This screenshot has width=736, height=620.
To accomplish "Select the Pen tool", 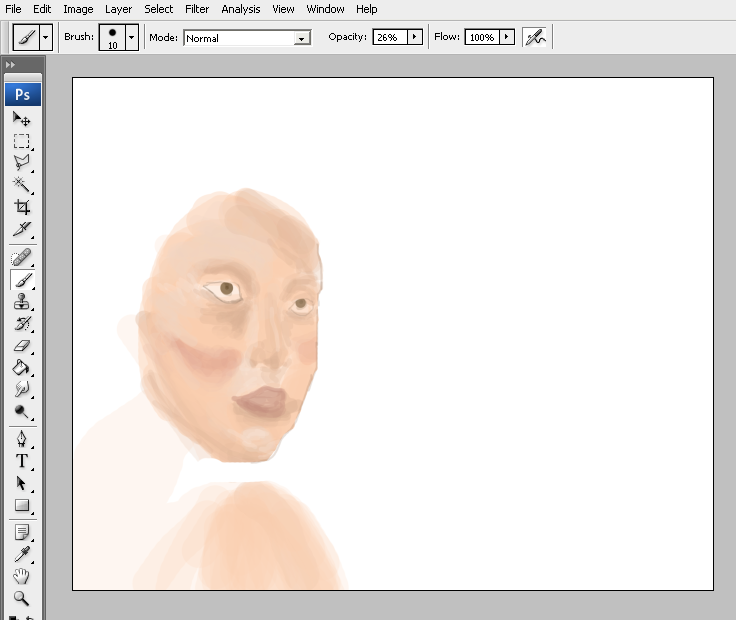I will [x=21, y=439].
